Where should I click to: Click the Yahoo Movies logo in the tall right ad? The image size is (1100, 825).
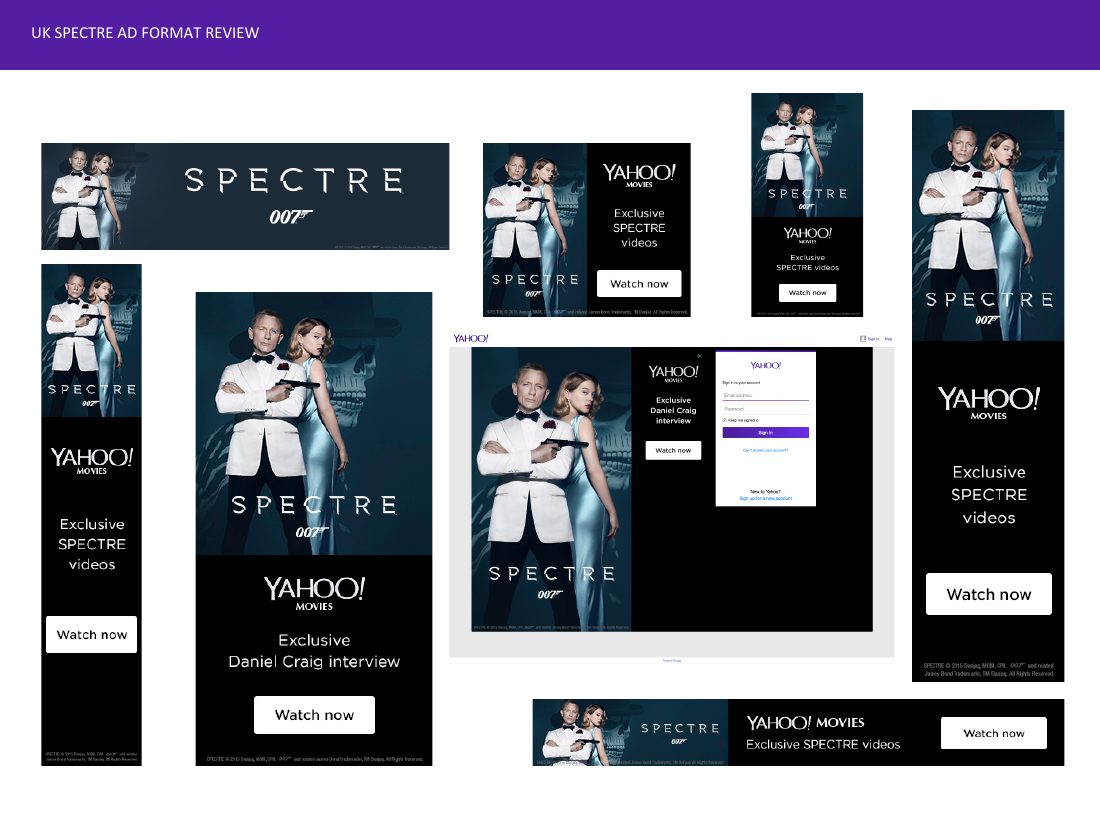(x=988, y=403)
